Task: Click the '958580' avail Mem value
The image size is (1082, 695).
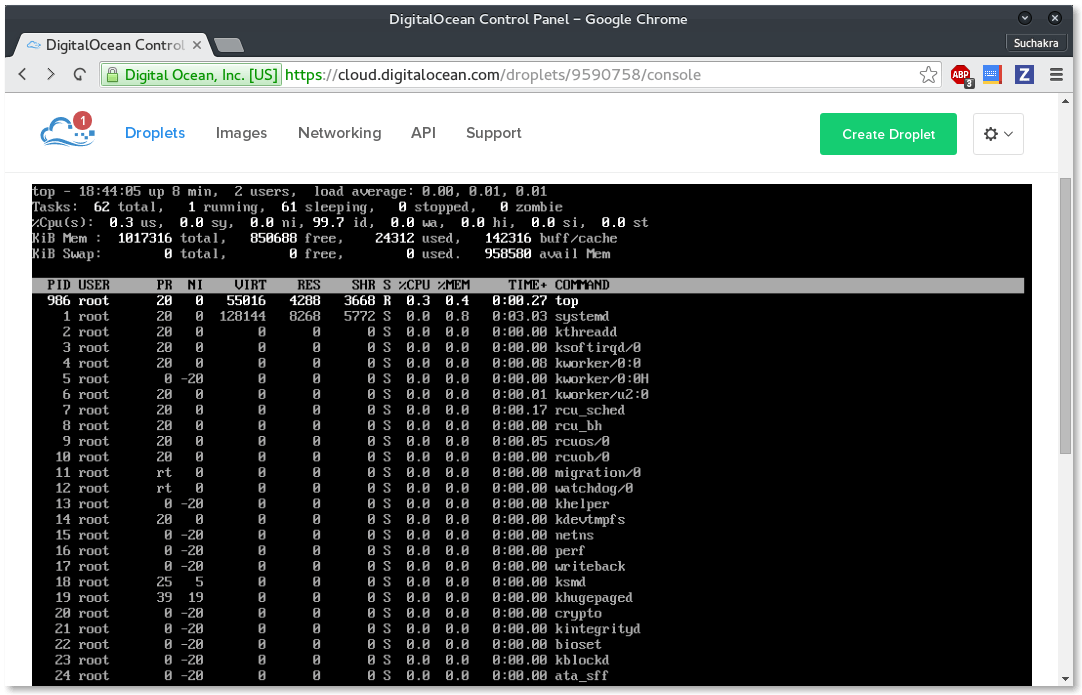Action: point(507,254)
